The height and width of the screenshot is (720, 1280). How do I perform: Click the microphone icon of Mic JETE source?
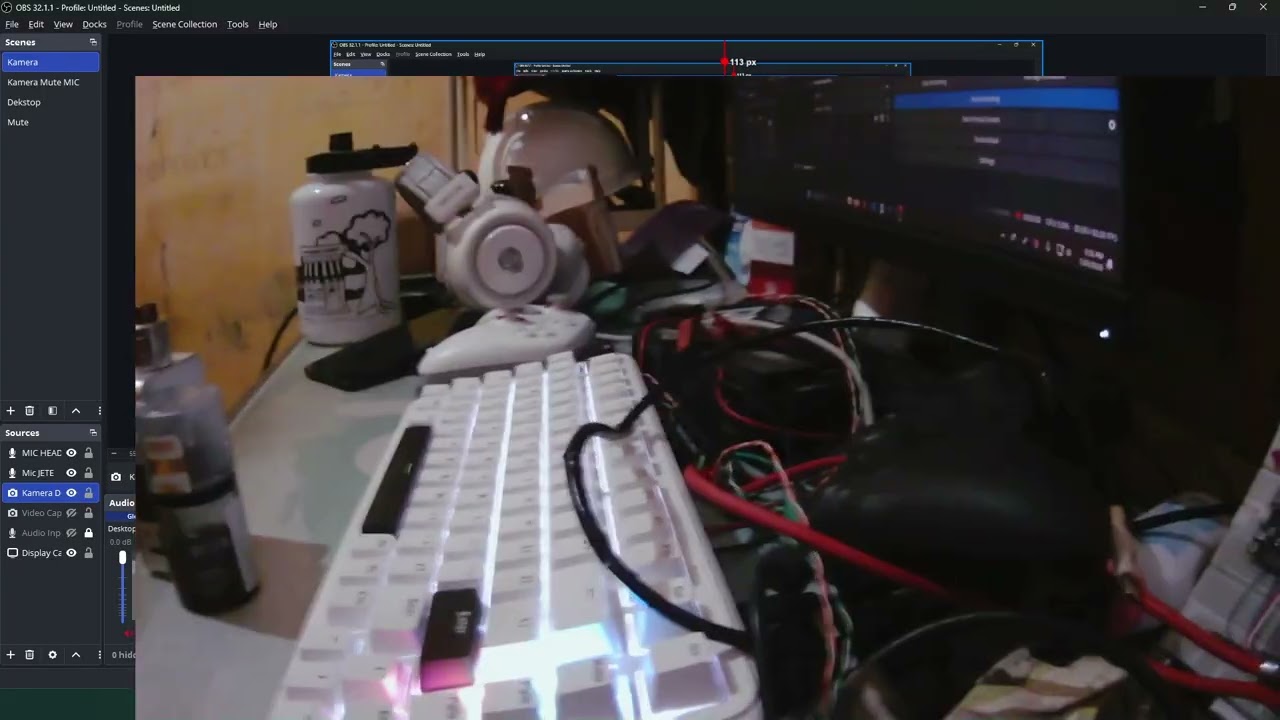[x=12, y=473]
